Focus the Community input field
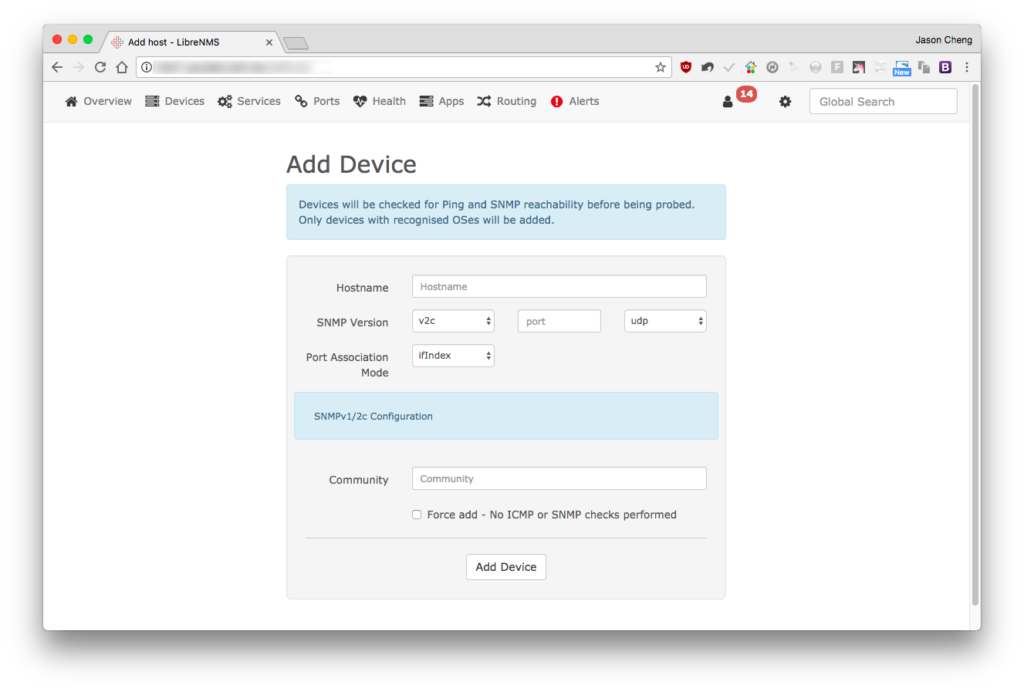The width and height of the screenshot is (1024, 692). (559, 479)
